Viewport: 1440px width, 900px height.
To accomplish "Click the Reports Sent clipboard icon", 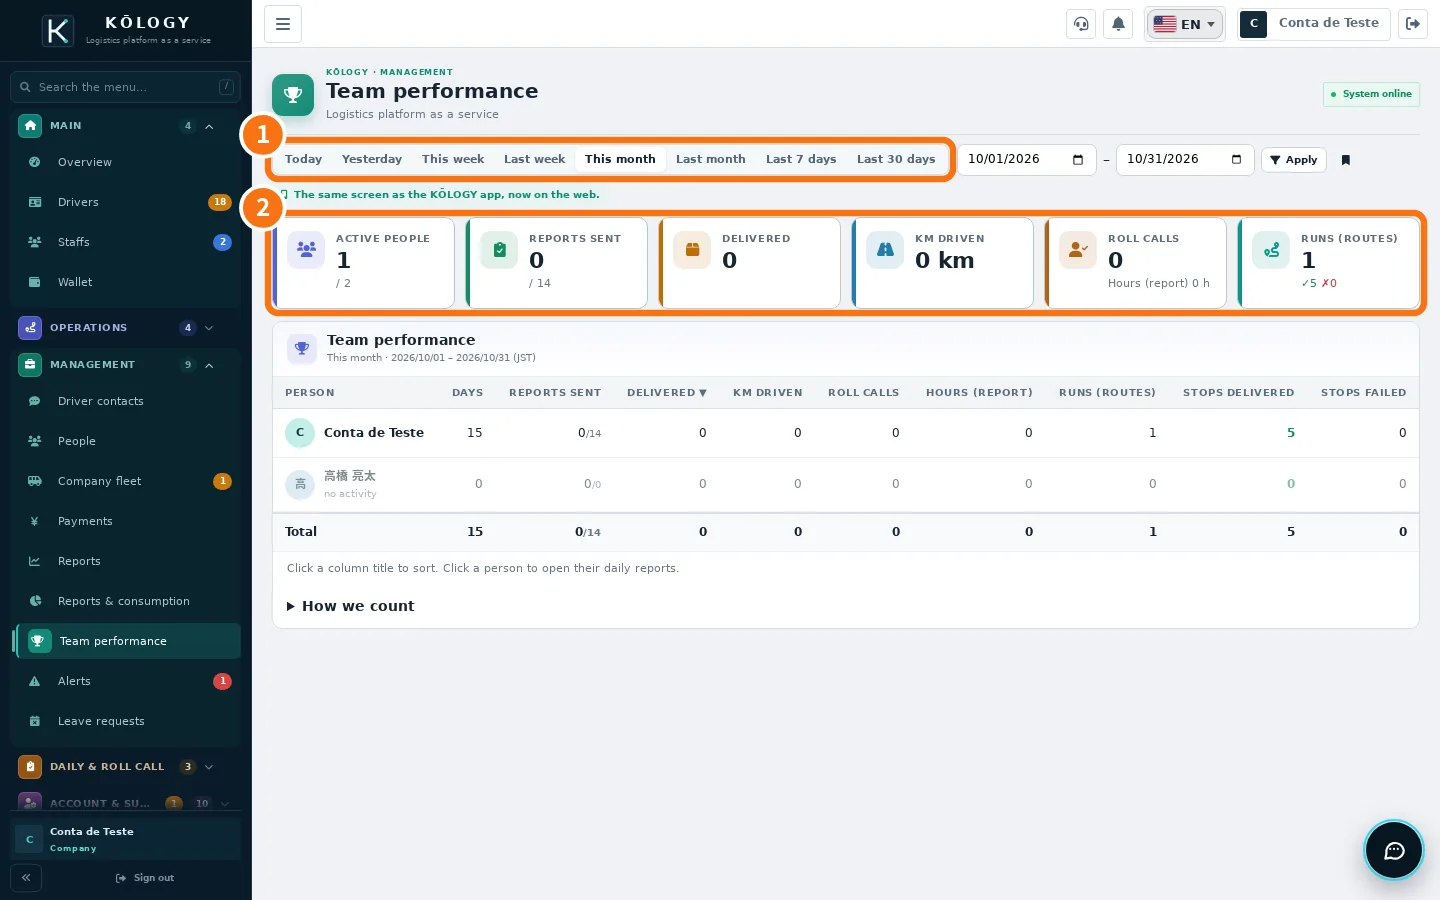I will coord(499,249).
